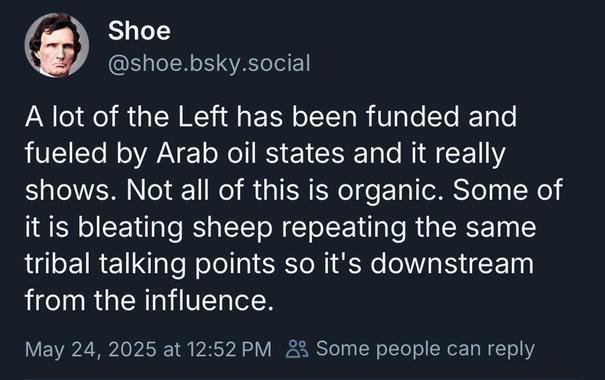Open Shoe's profile avatar picture
This screenshot has width=605, height=380.
coord(57,45)
